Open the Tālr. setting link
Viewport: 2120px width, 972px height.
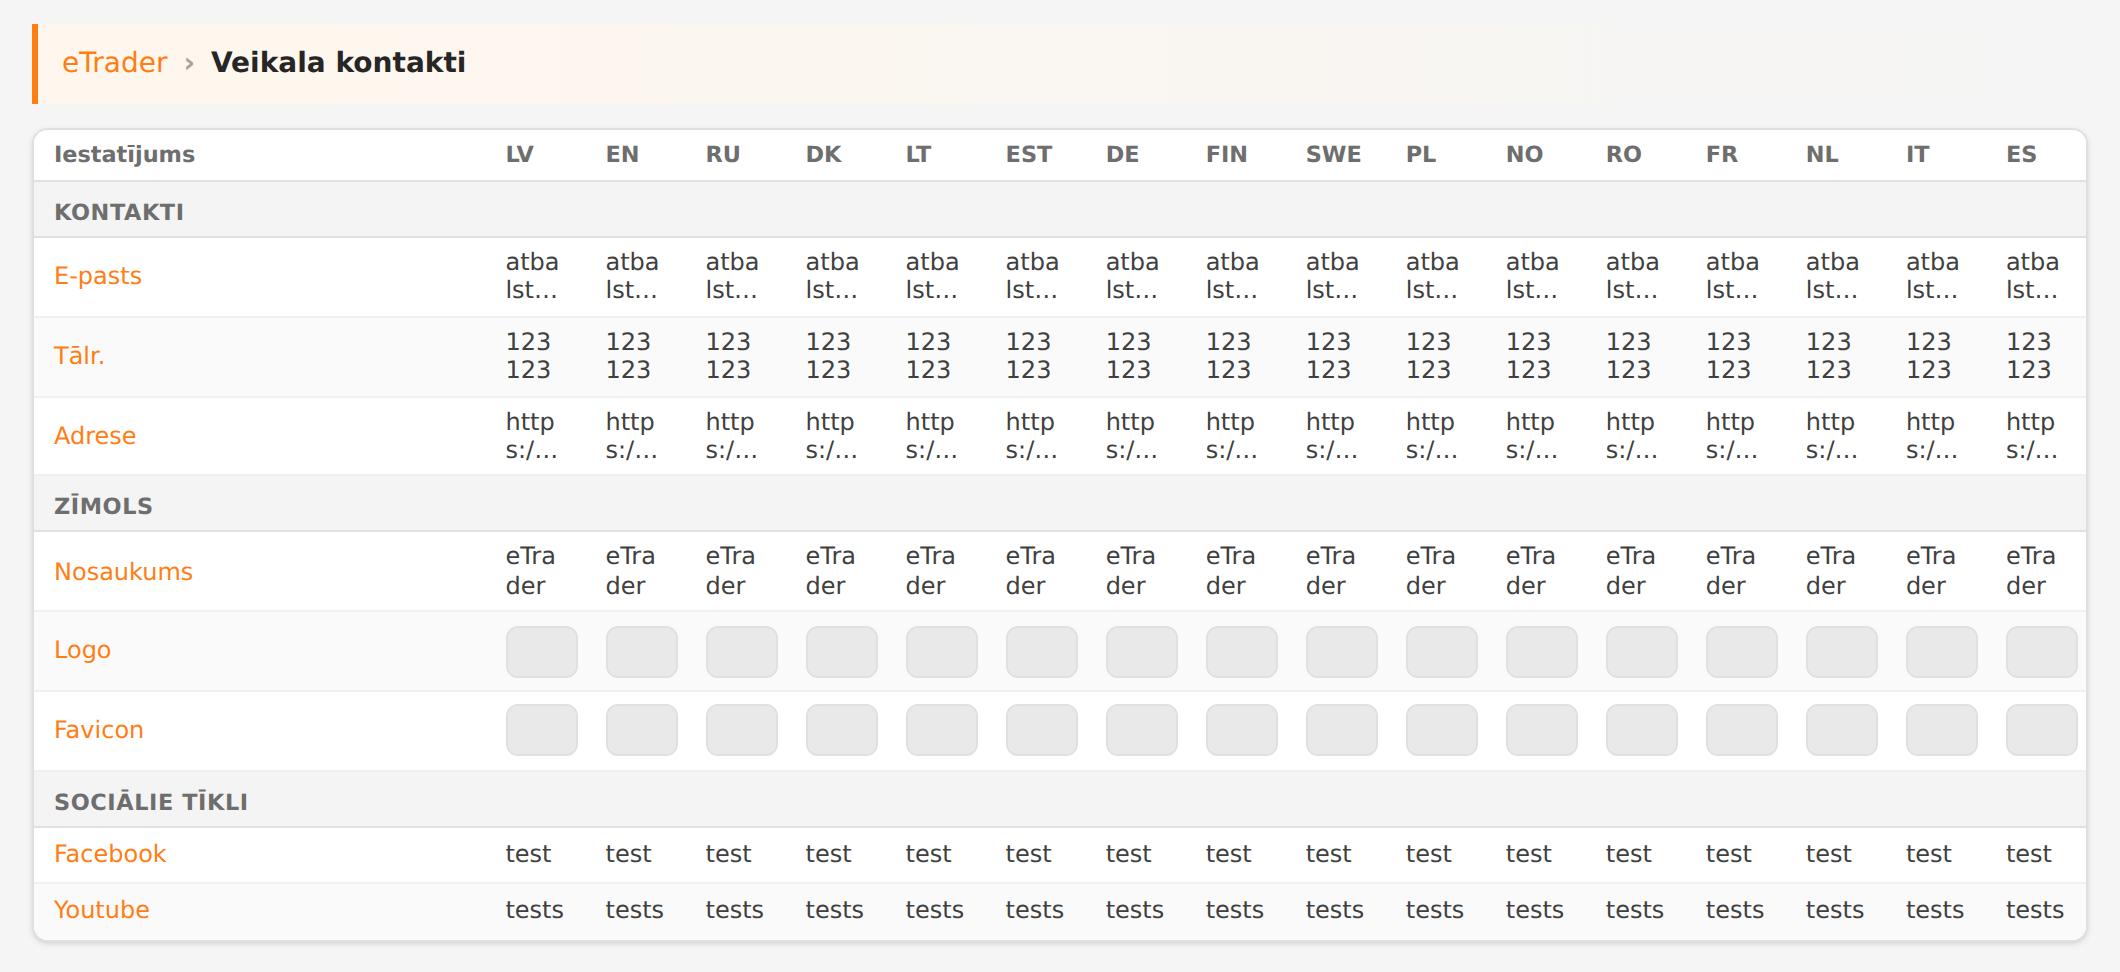coord(79,356)
